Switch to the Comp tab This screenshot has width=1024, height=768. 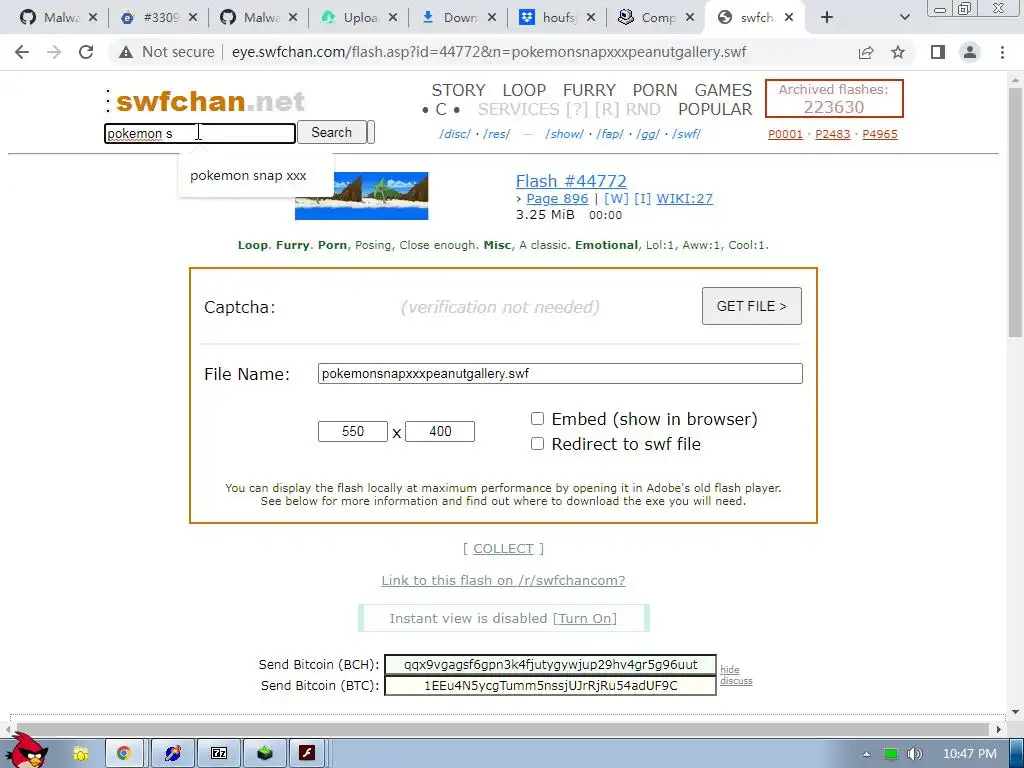point(656,18)
